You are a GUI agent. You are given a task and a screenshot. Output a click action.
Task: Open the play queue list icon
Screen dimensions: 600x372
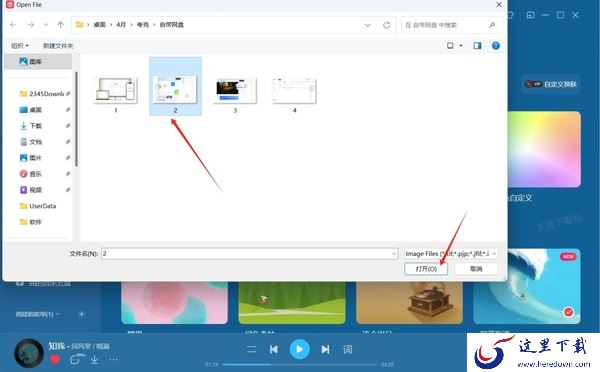point(251,349)
